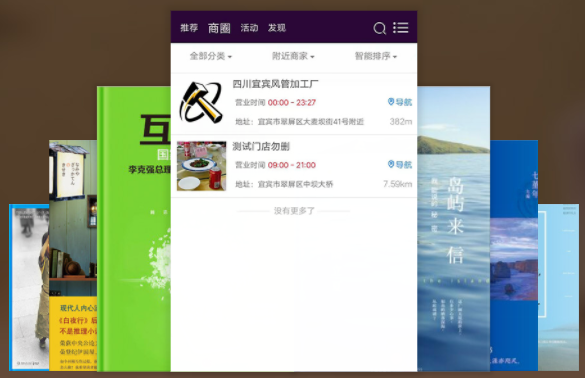Viewport: 585px width, 378px height.
Task: Expand the 全部分类 dropdown
Action: click(211, 56)
